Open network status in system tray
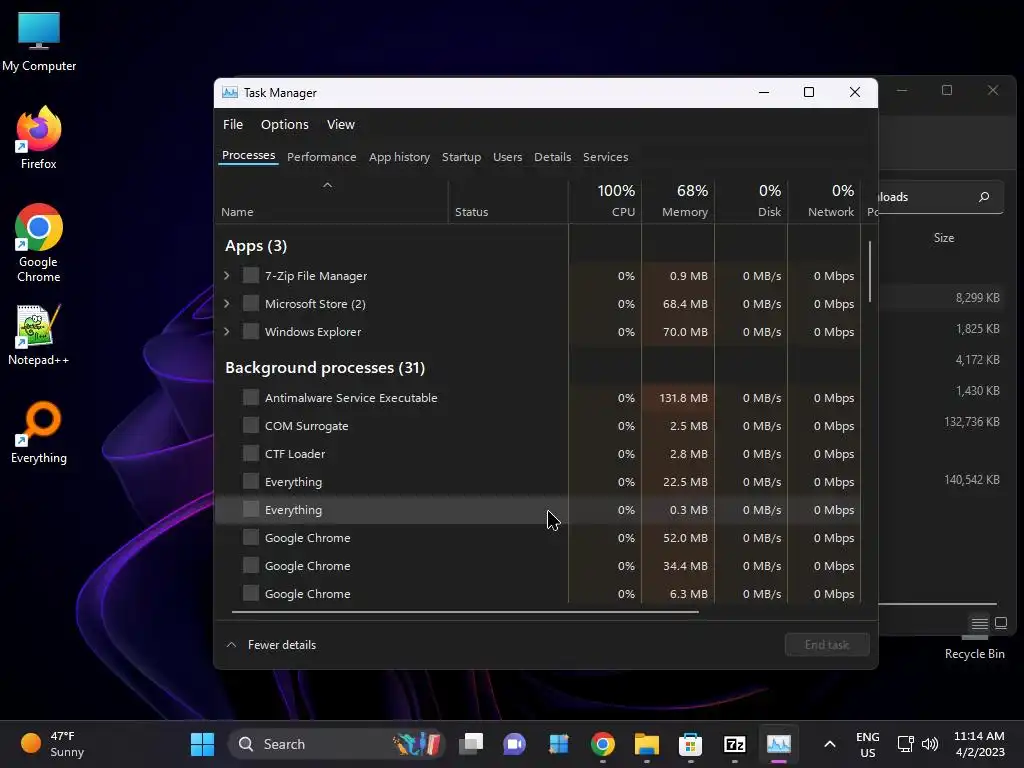 [905, 744]
